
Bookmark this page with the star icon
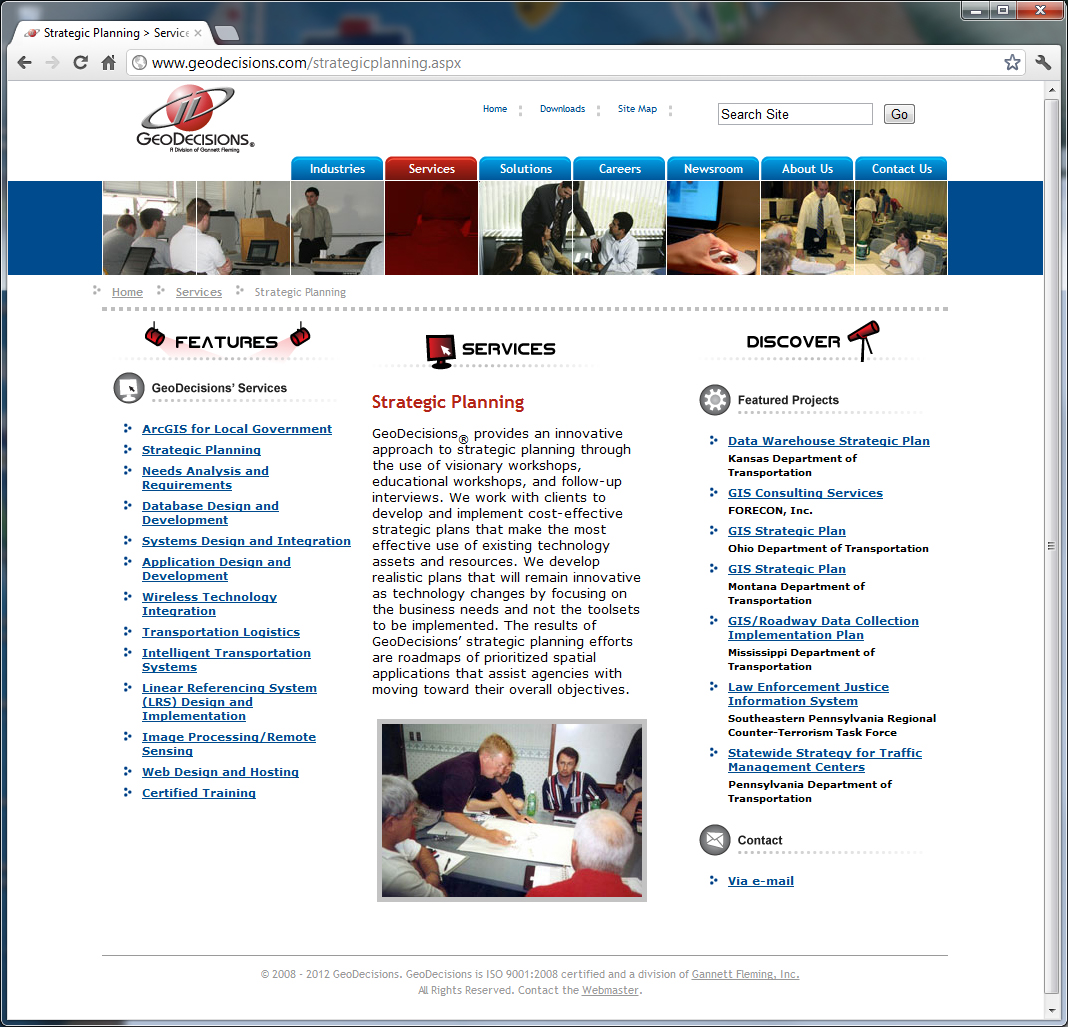click(1012, 63)
